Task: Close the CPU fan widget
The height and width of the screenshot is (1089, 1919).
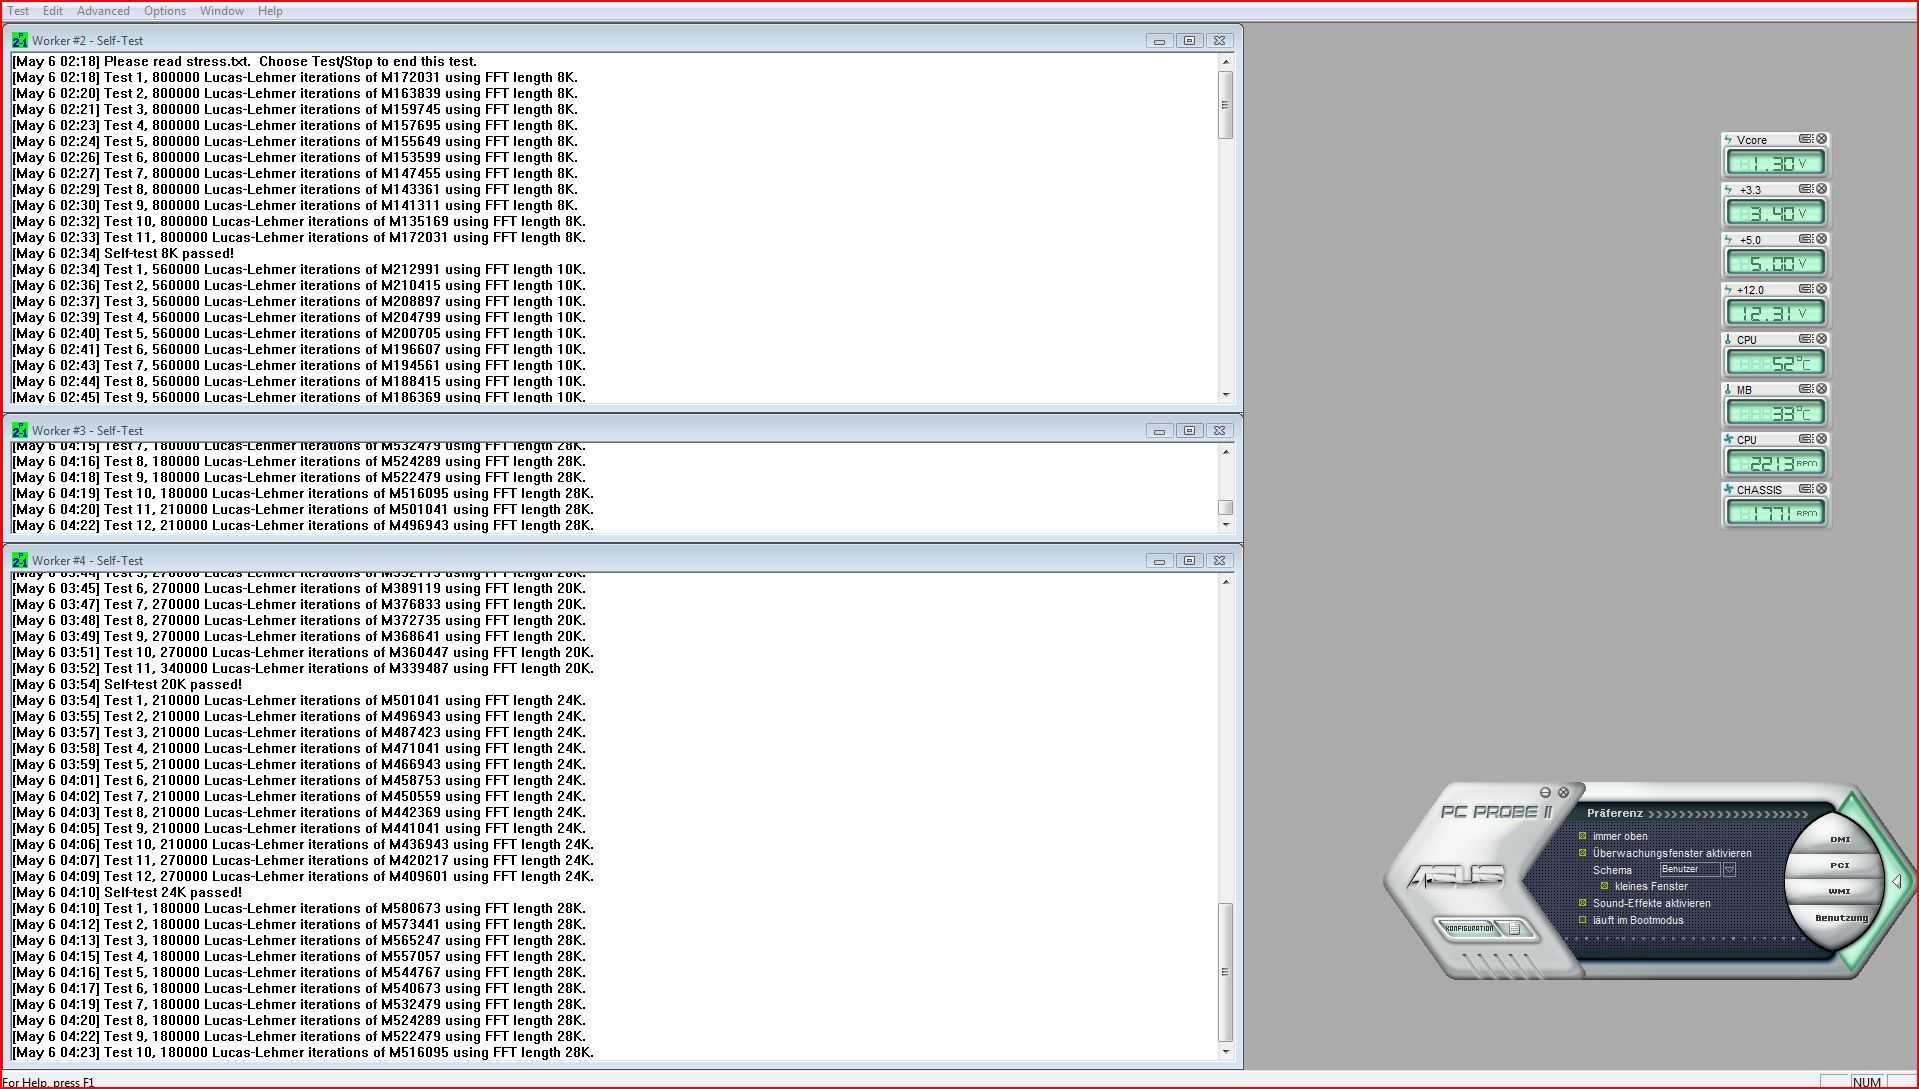Action: tap(1821, 439)
